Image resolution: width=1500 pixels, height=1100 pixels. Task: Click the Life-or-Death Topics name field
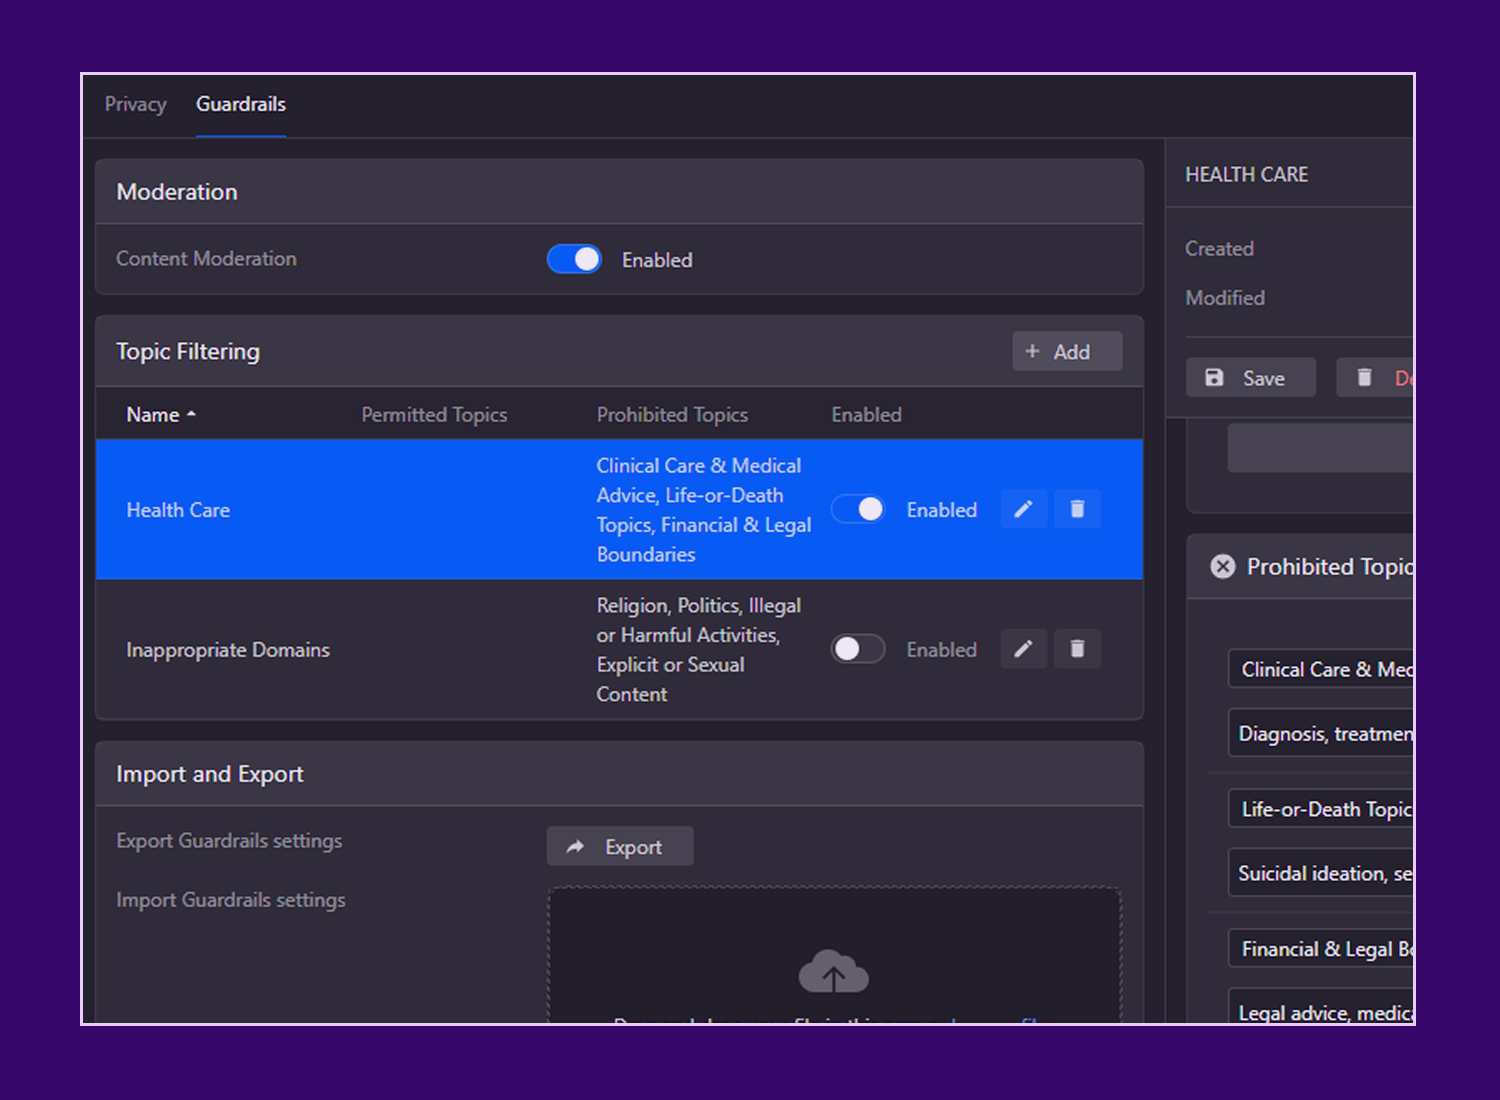(x=1322, y=809)
